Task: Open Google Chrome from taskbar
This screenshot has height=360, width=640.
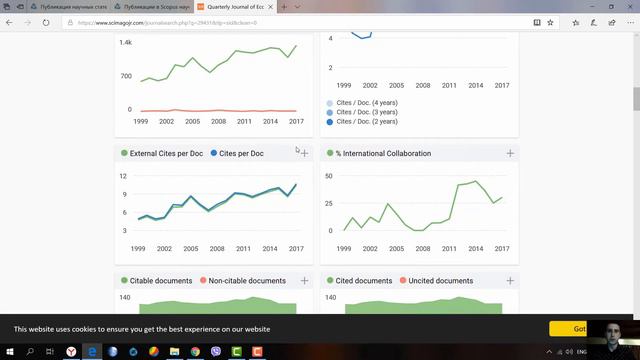Action: pyautogui.click(x=195, y=351)
